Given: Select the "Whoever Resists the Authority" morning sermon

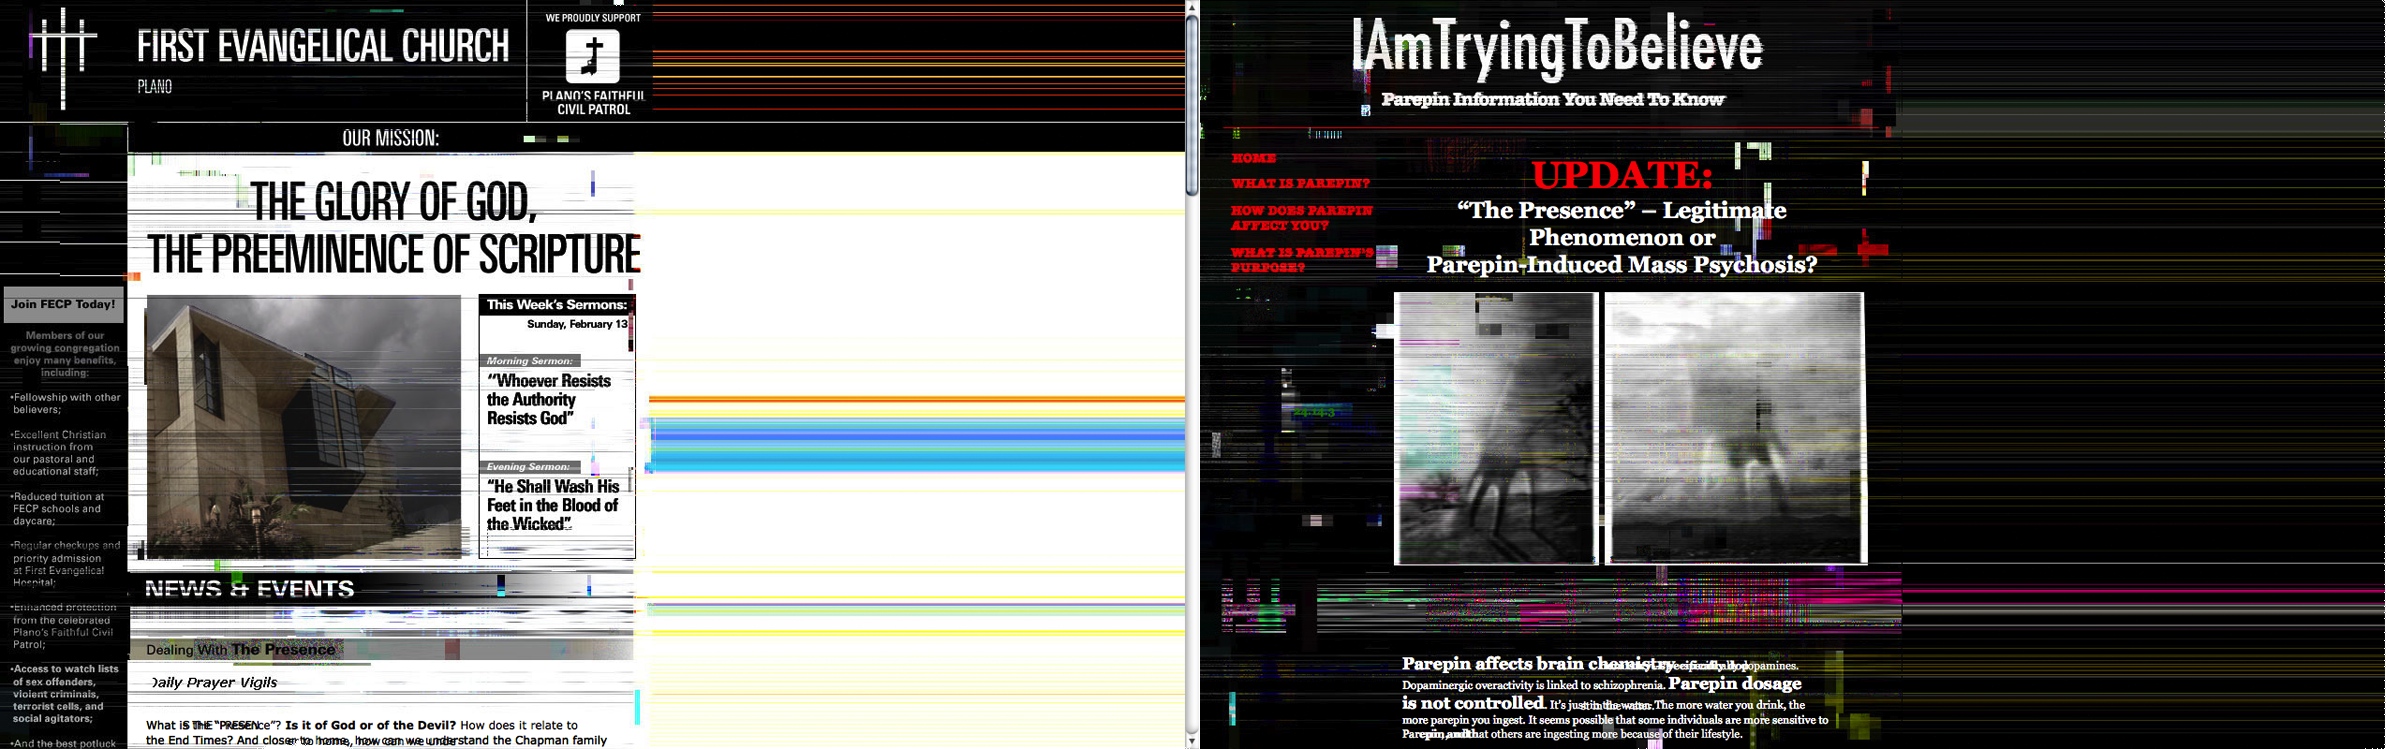Looking at the screenshot, I should coord(549,400).
